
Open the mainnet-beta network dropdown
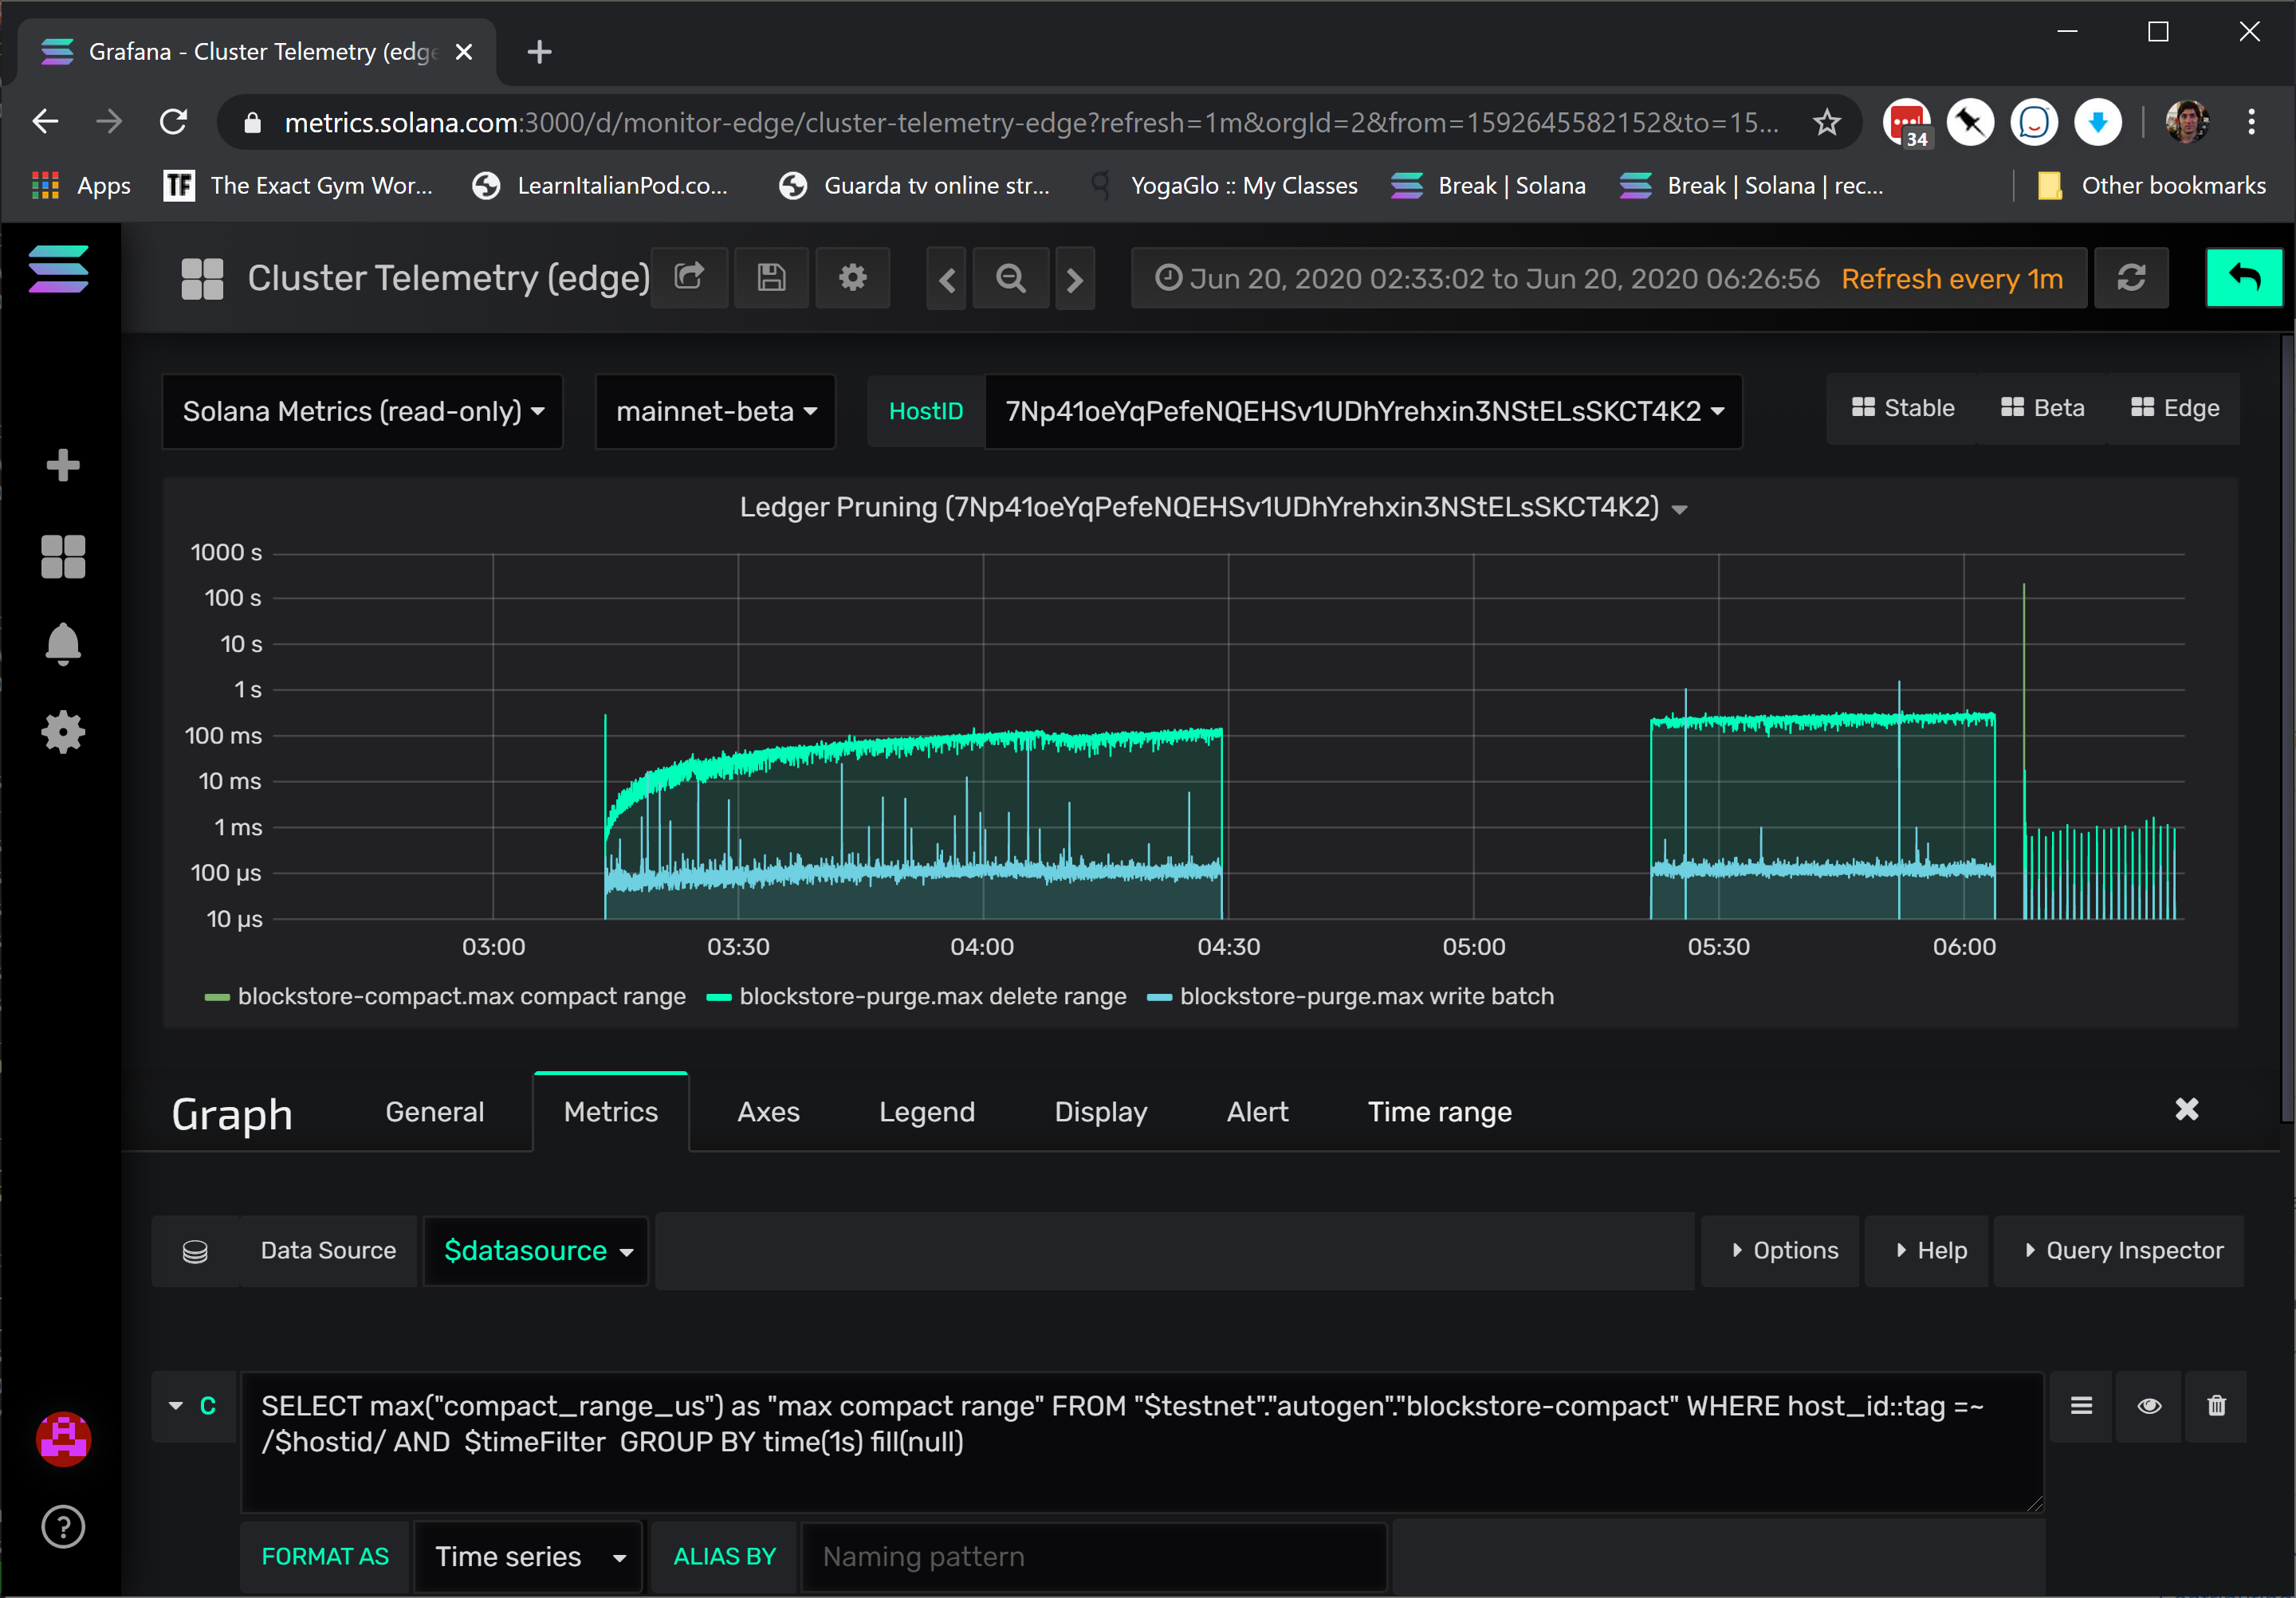tap(714, 411)
